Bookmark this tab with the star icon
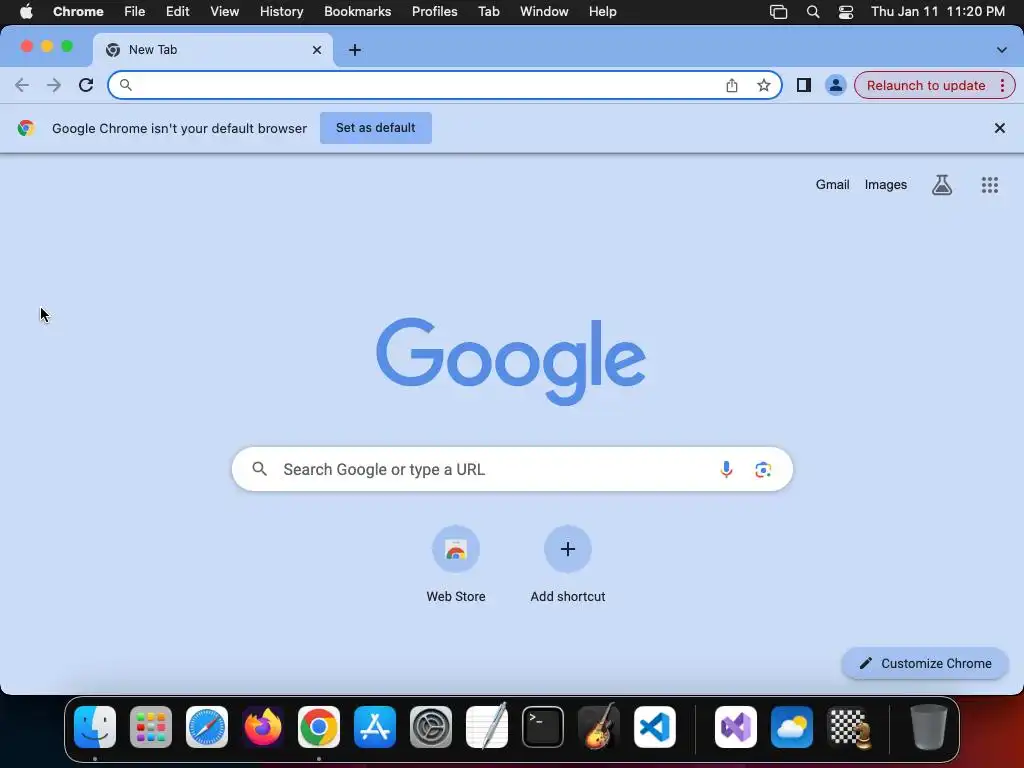 coord(763,85)
